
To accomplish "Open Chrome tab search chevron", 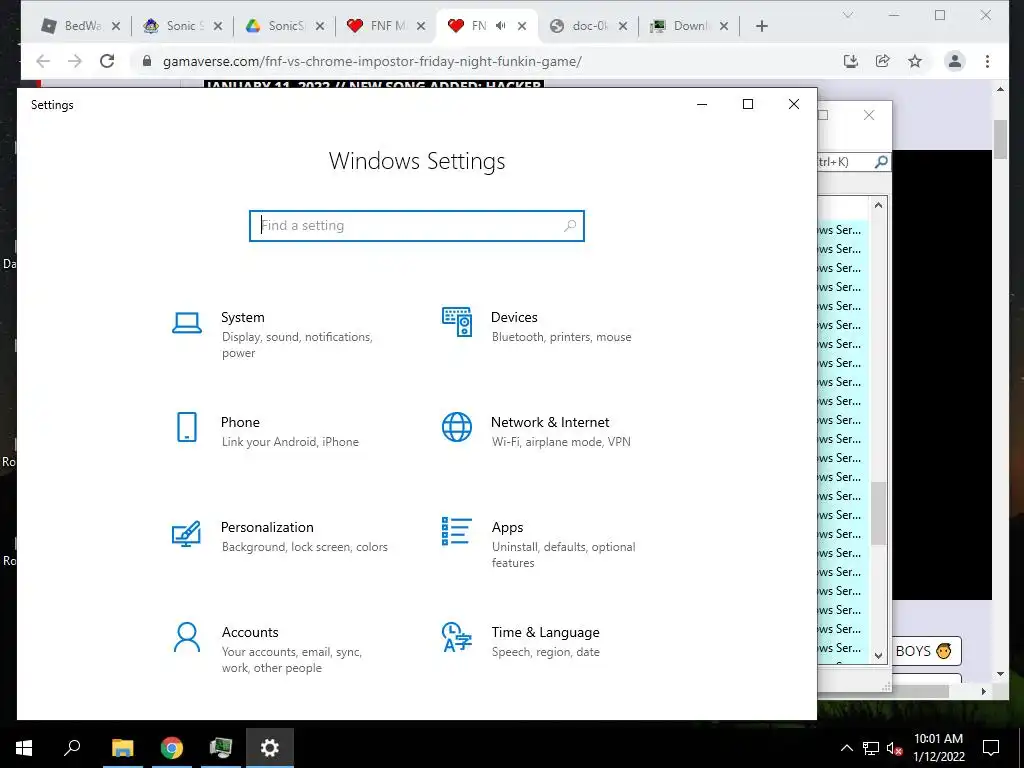I will click(x=848, y=15).
